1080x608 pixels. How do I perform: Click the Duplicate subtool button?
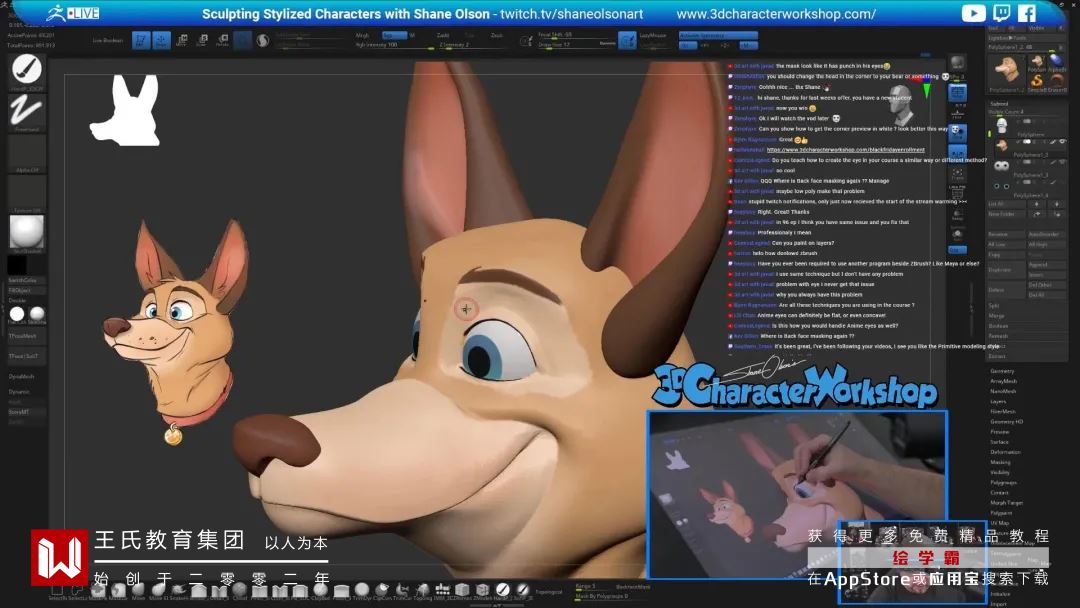(1006, 270)
